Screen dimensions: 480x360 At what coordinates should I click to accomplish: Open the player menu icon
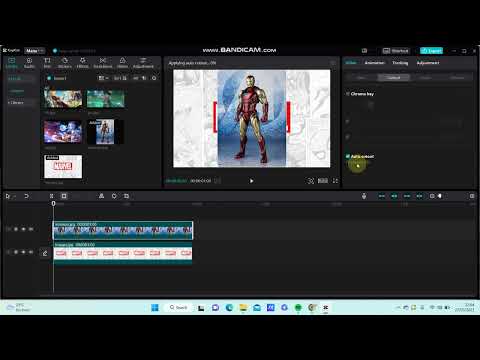click(x=333, y=63)
